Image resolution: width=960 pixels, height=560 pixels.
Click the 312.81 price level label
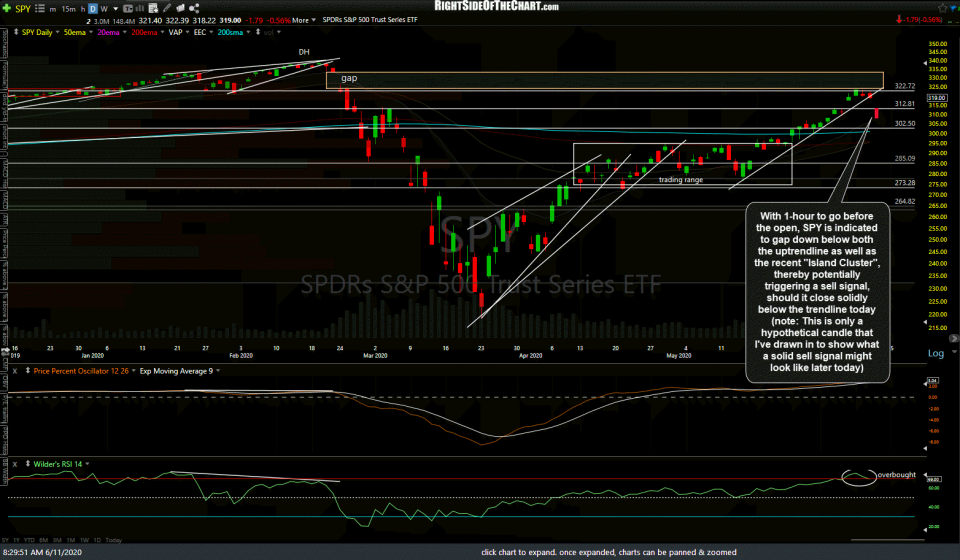905,104
